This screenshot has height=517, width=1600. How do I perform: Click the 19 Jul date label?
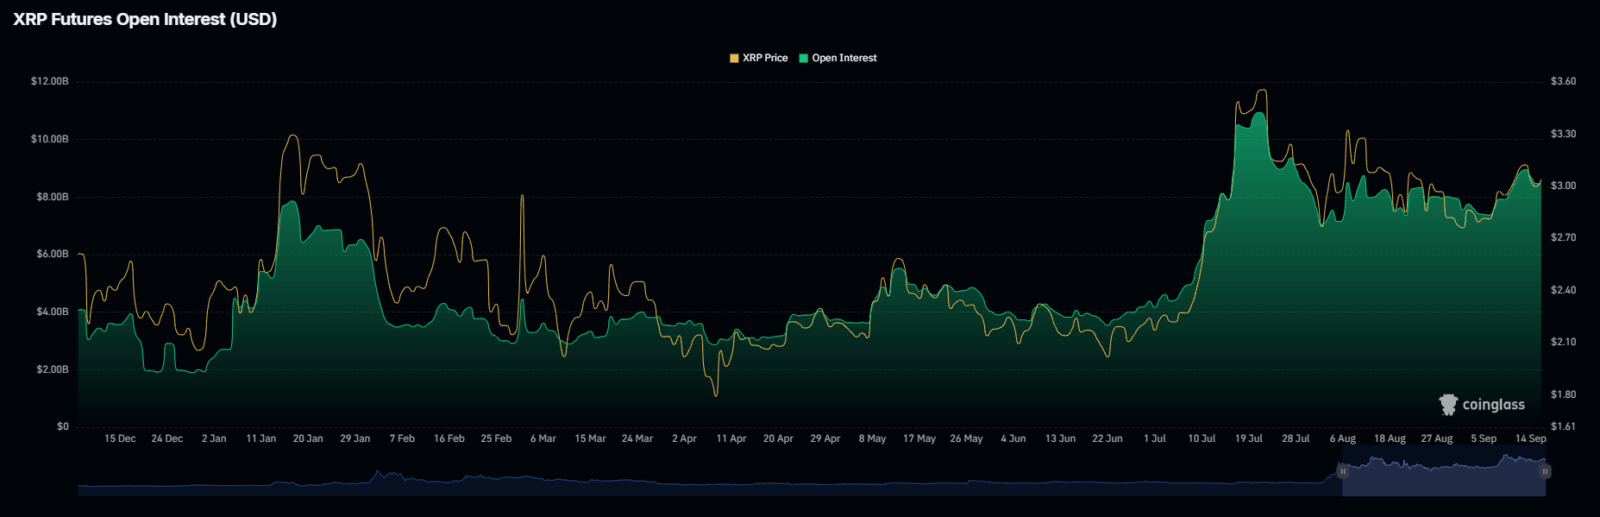(x=1249, y=439)
